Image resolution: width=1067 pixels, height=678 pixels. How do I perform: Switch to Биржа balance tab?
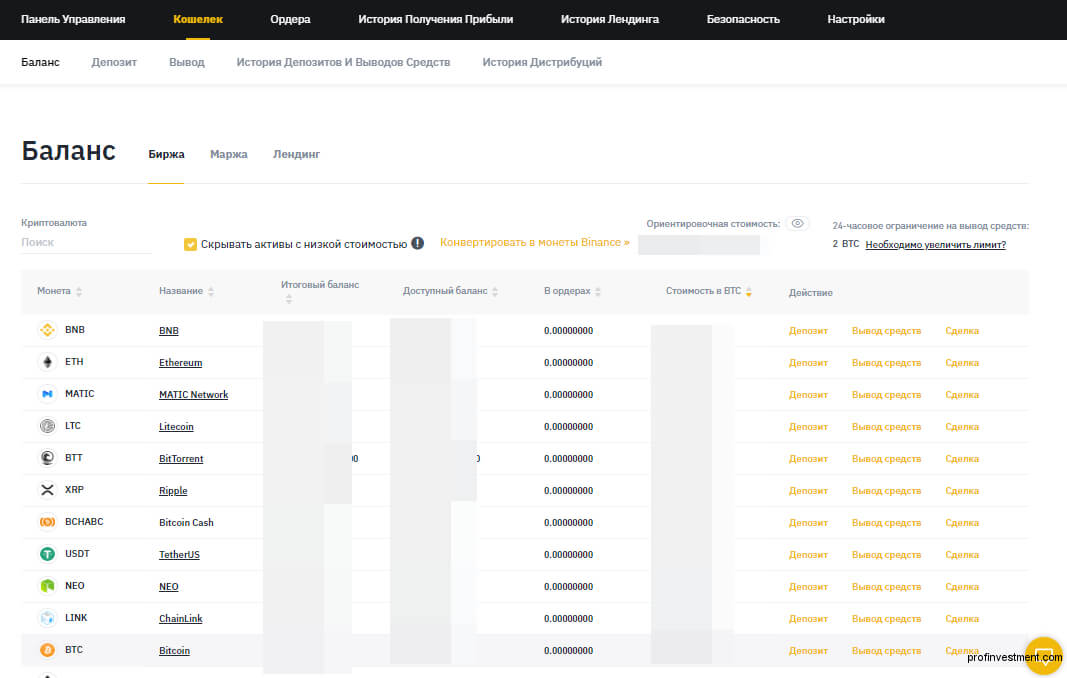click(166, 155)
